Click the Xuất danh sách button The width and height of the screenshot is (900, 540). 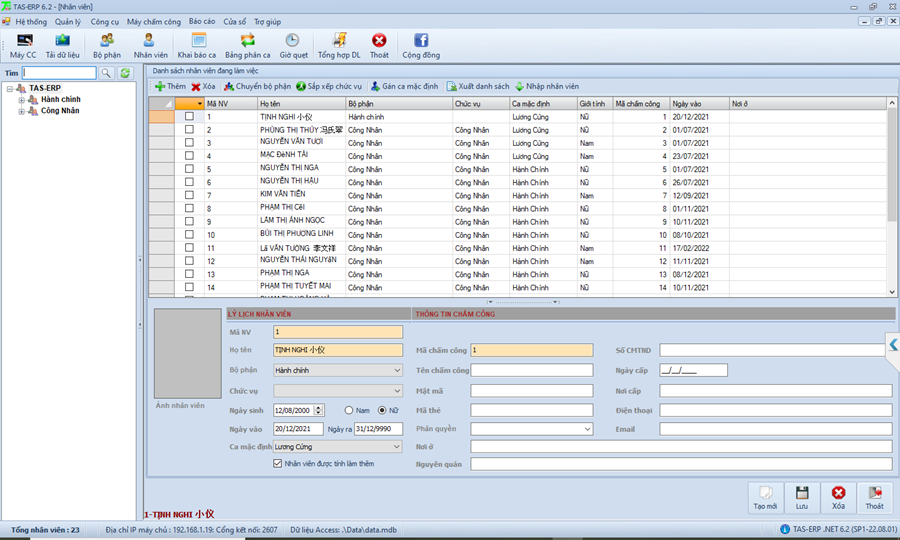point(478,87)
